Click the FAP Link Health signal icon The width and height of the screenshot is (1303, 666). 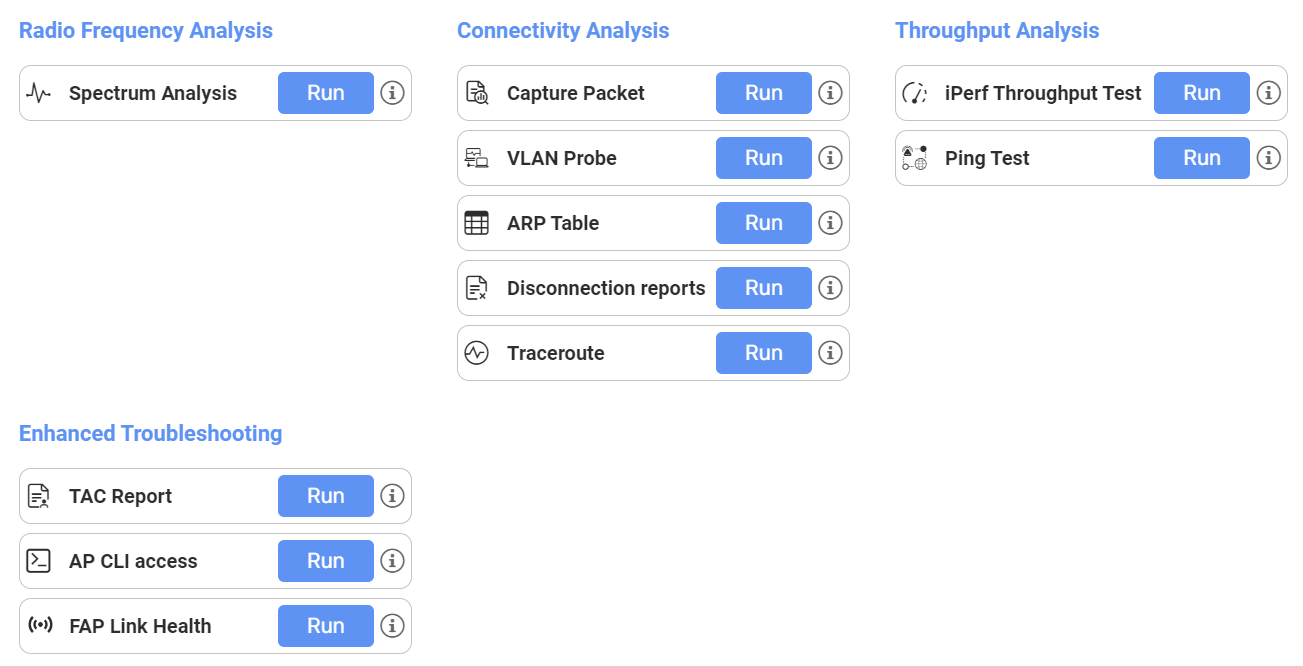[40, 625]
